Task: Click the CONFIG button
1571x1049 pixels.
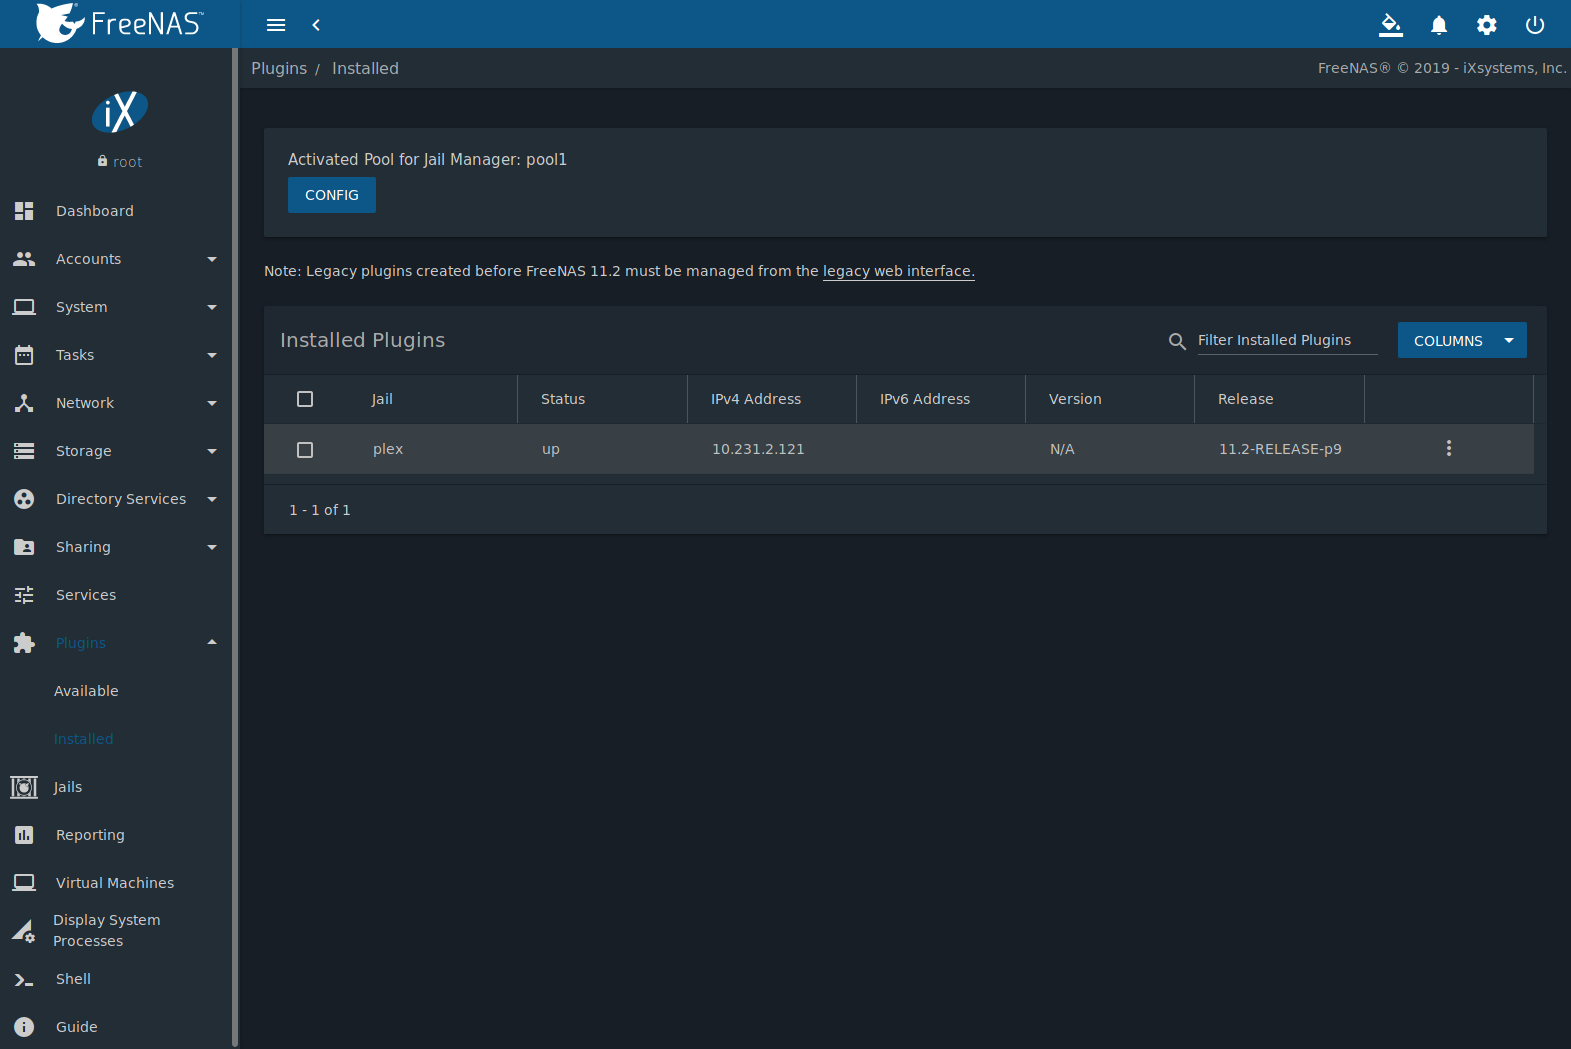Action: pyautogui.click(x=332, y=195)
